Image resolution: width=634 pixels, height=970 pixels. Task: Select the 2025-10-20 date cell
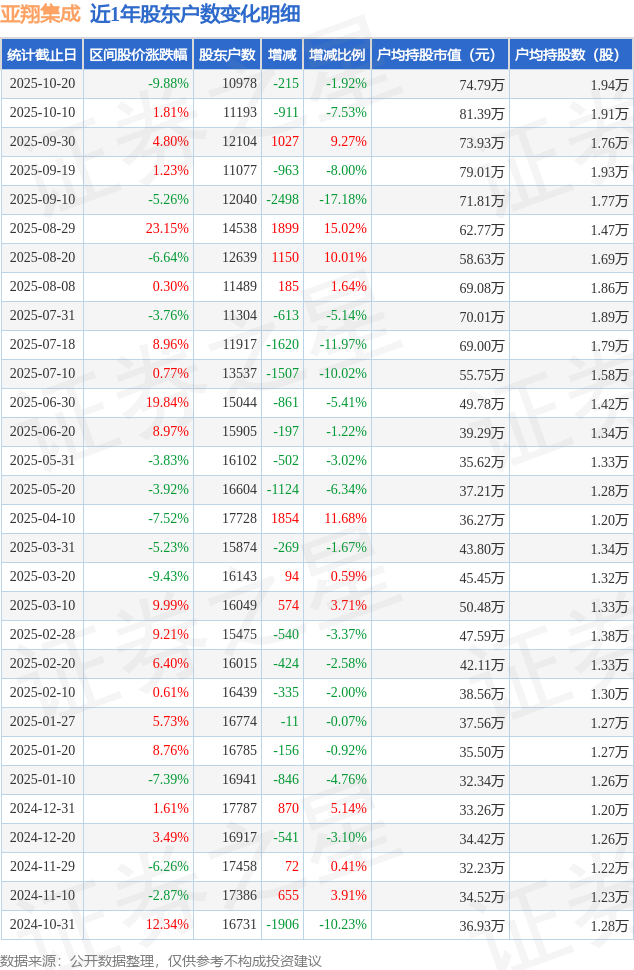42,84
